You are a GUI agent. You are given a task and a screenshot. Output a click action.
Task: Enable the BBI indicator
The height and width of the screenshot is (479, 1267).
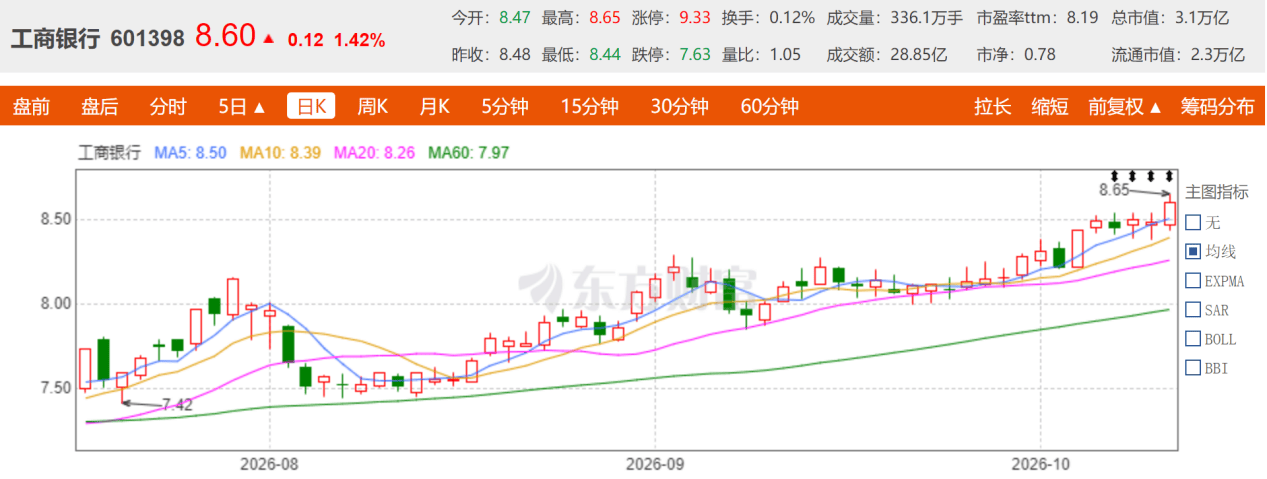click(x=1193, y=368)
